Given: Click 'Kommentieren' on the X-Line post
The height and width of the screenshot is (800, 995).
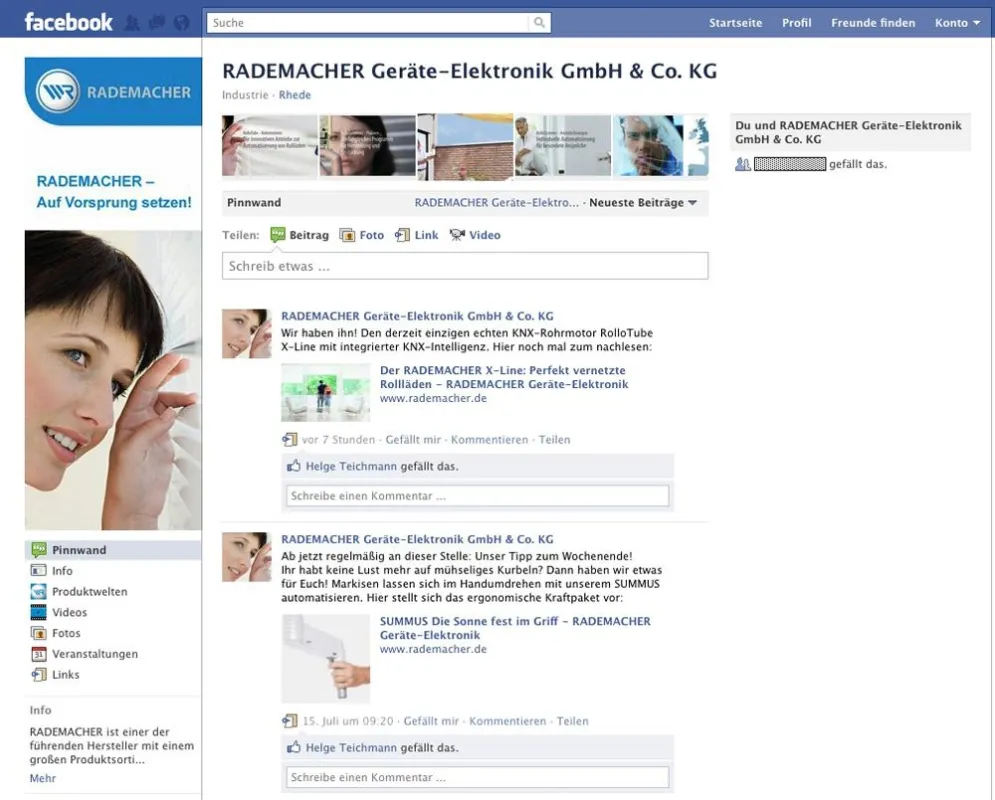Looking at the screenshot, I should (489, 440).
